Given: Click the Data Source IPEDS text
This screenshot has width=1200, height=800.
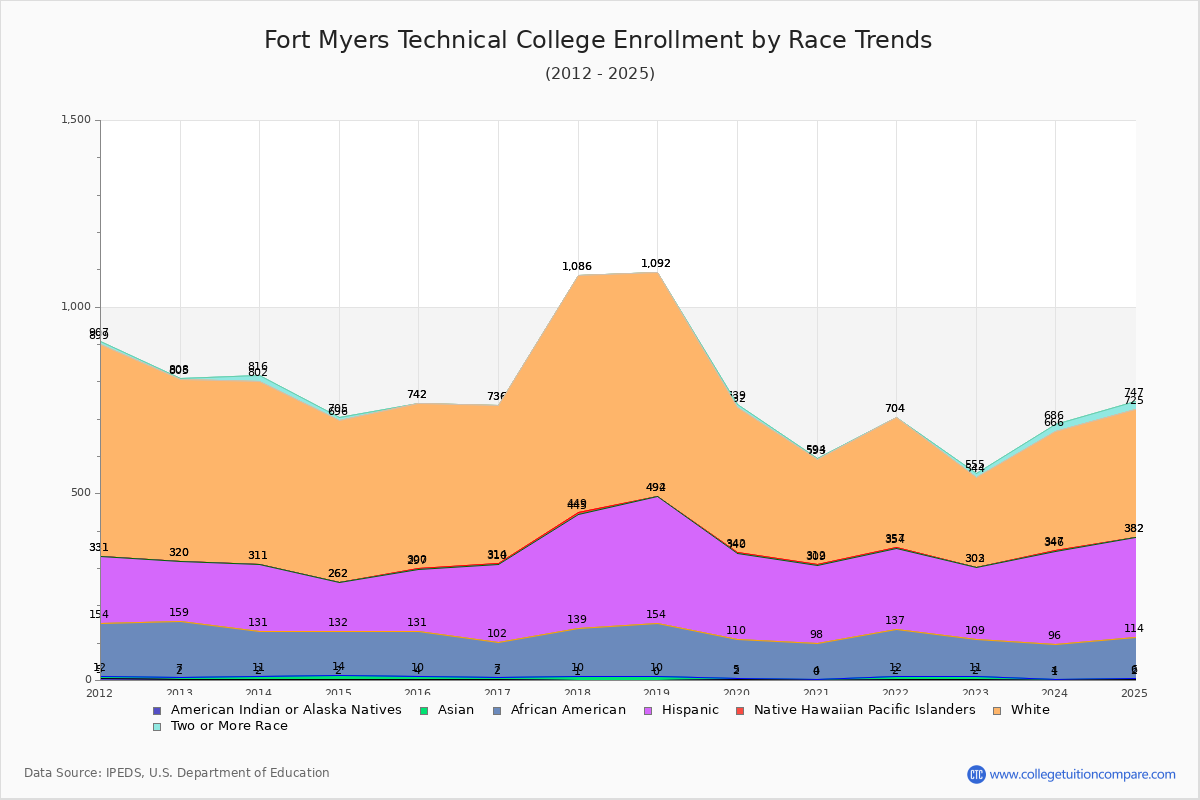Looking at the screenshot, I should click(x=177, y=773).
